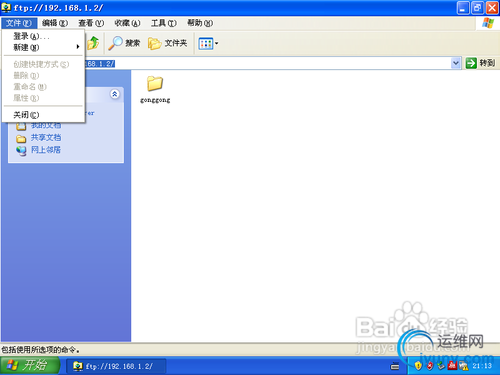Viewport: 500px width, 375px height.
Task: Open the 编辑 (Edit) menu
Action: tap(55, 23)
